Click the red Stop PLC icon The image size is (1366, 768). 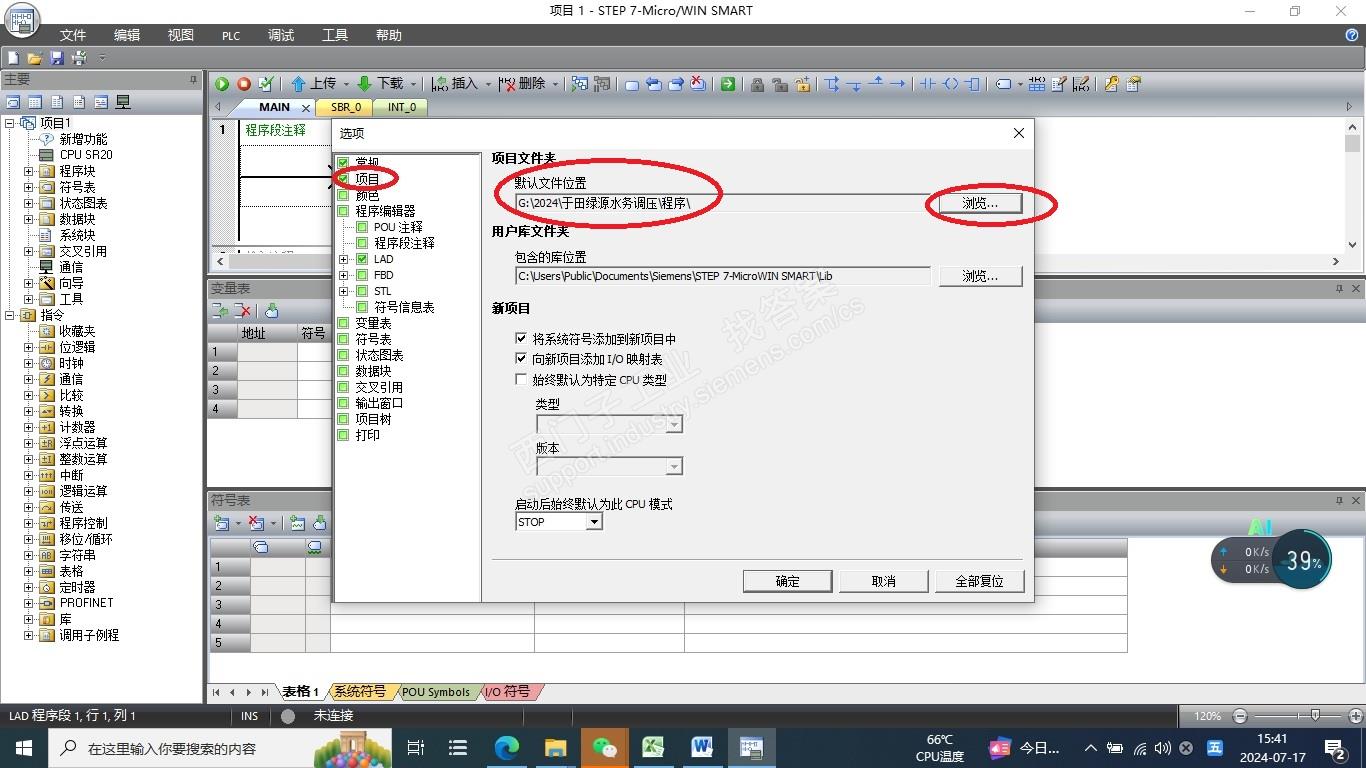[x=243, y=84]
